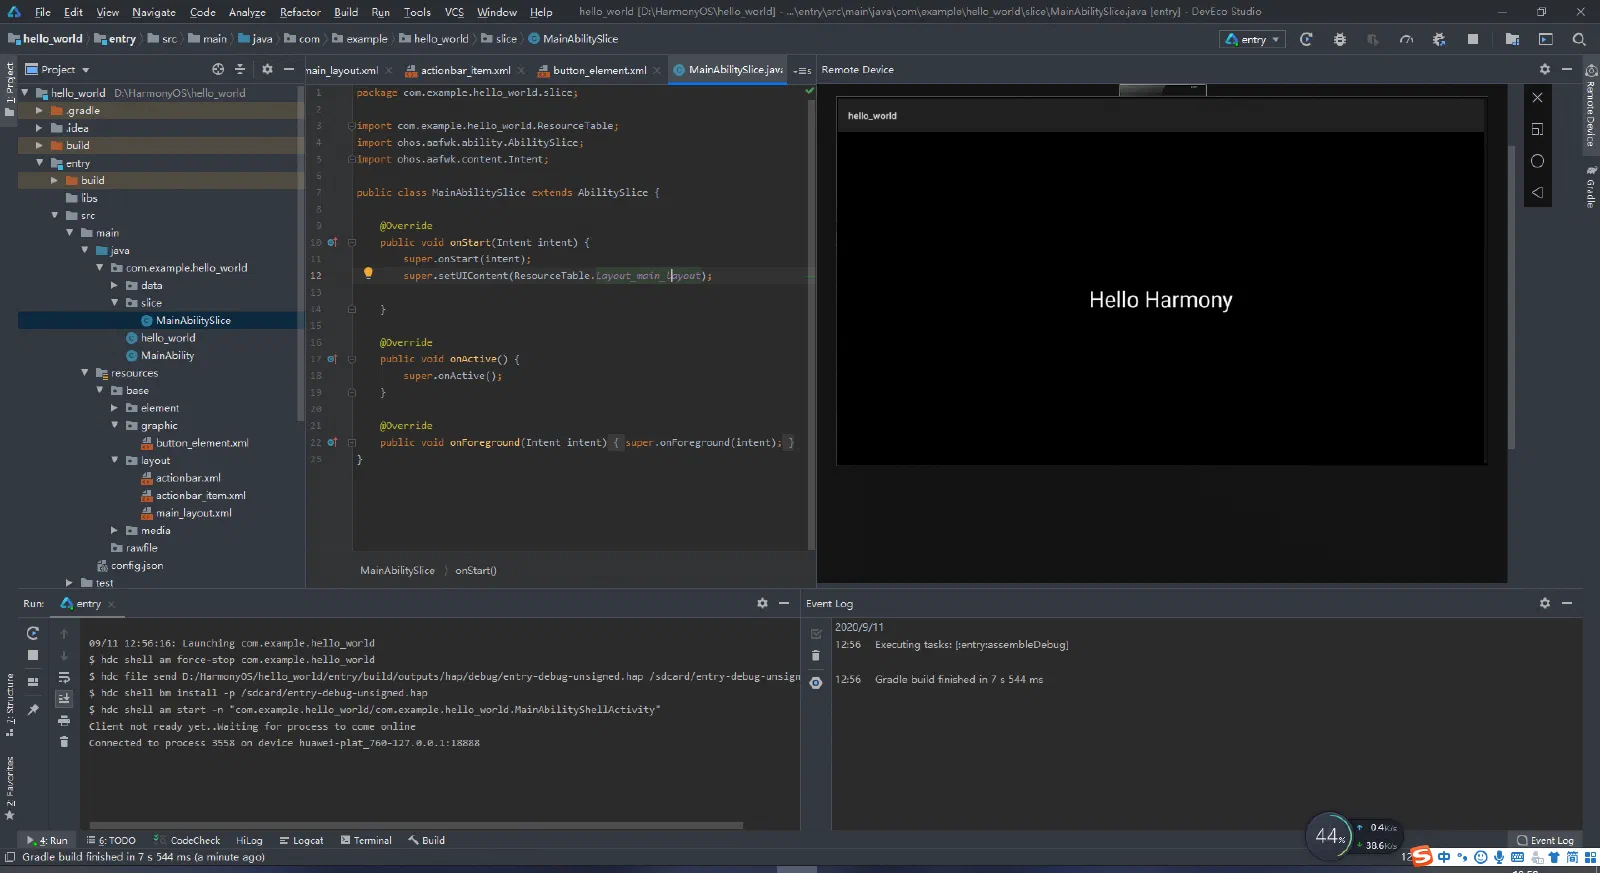Toggle soft-wrap in Run console

pyautogui.click(x=64, y=677)
